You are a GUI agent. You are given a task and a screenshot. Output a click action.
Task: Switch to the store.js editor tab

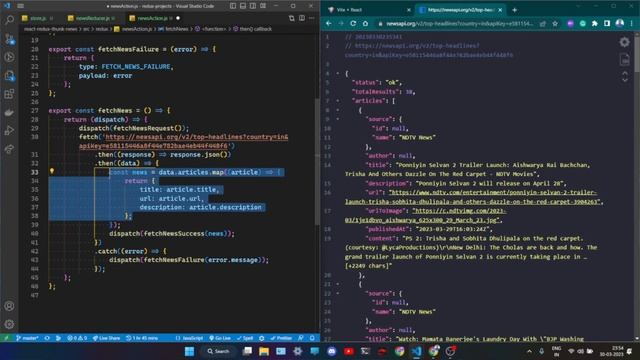[x=38, y=18]
